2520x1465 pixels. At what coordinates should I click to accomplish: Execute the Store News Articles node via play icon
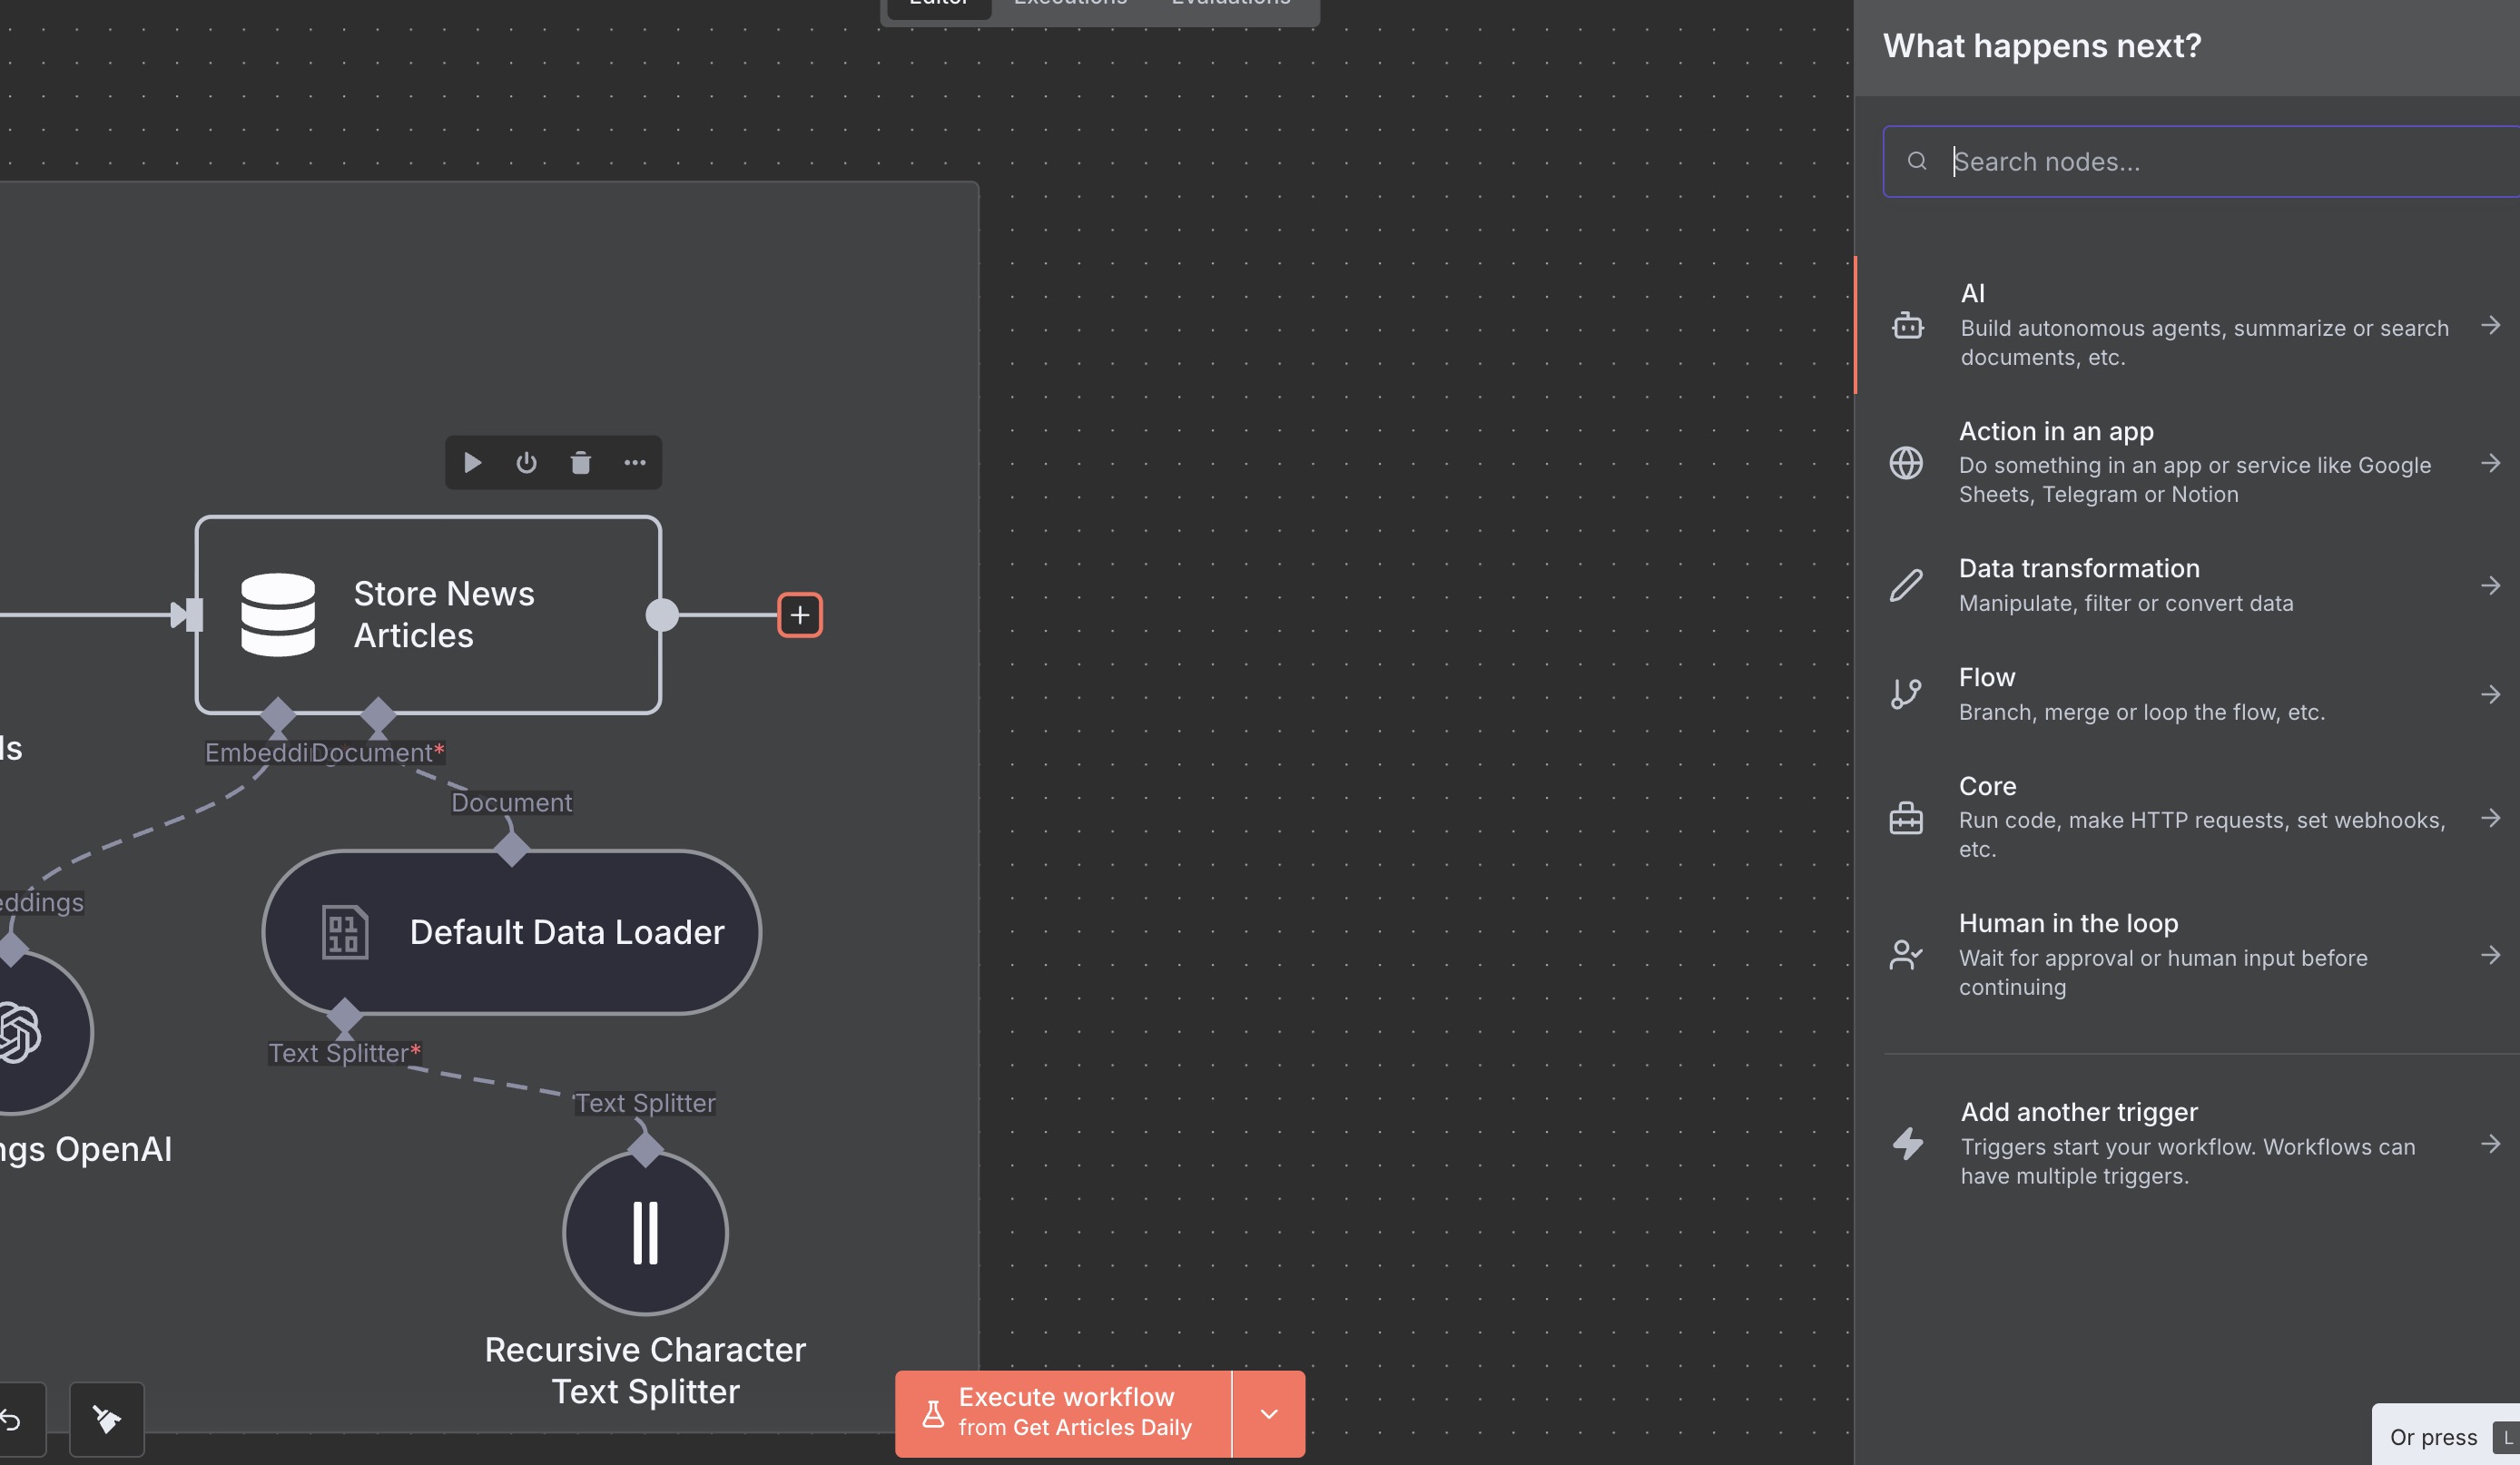click(473, 462)
